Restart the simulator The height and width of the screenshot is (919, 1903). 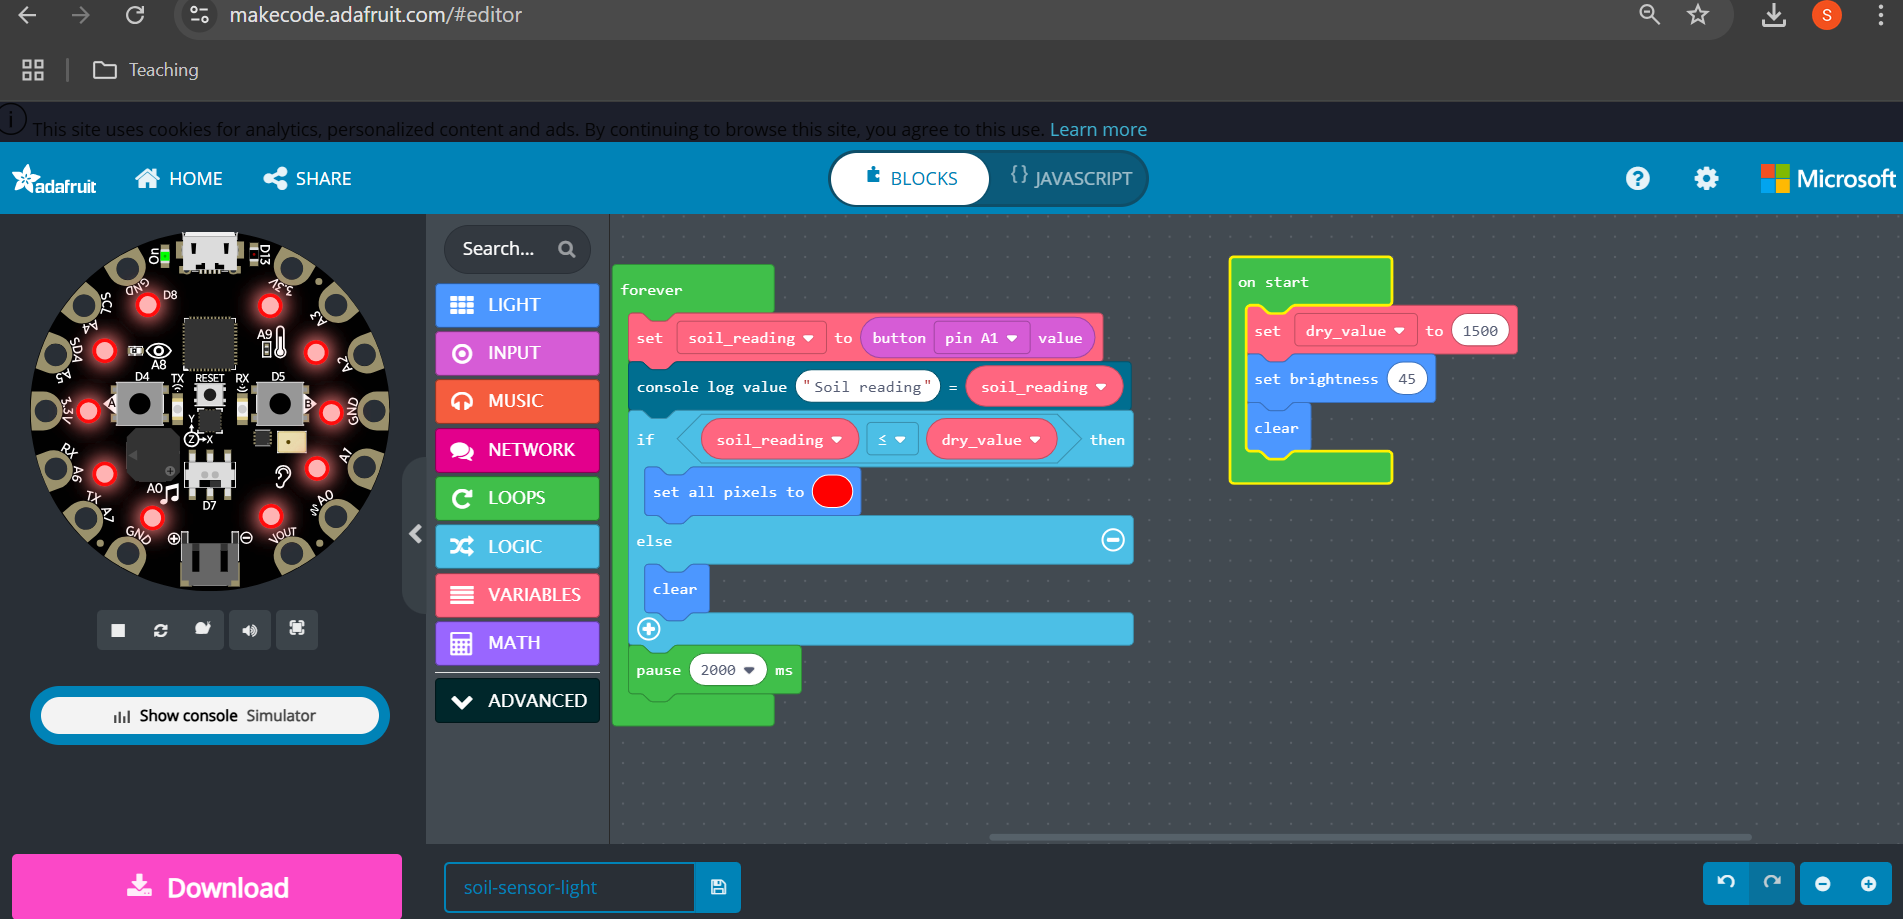(x=160, y=630)
